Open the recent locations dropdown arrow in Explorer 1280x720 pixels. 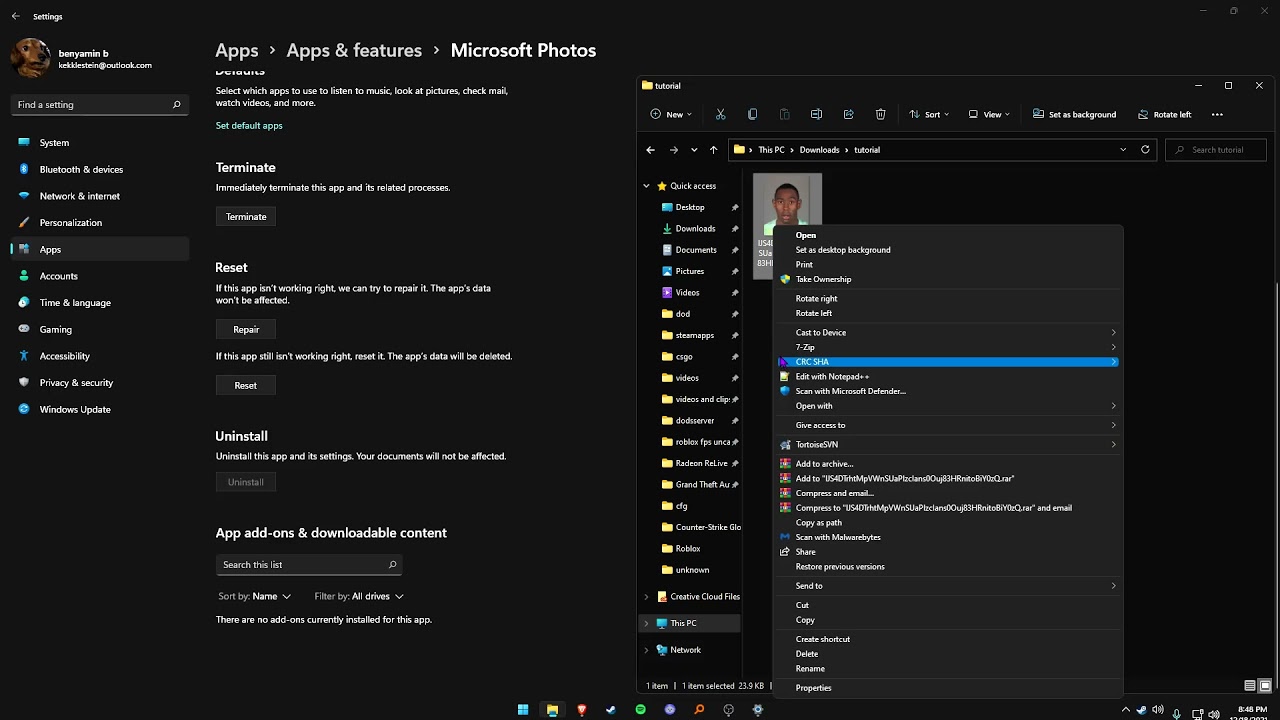(x=694, y=150)
